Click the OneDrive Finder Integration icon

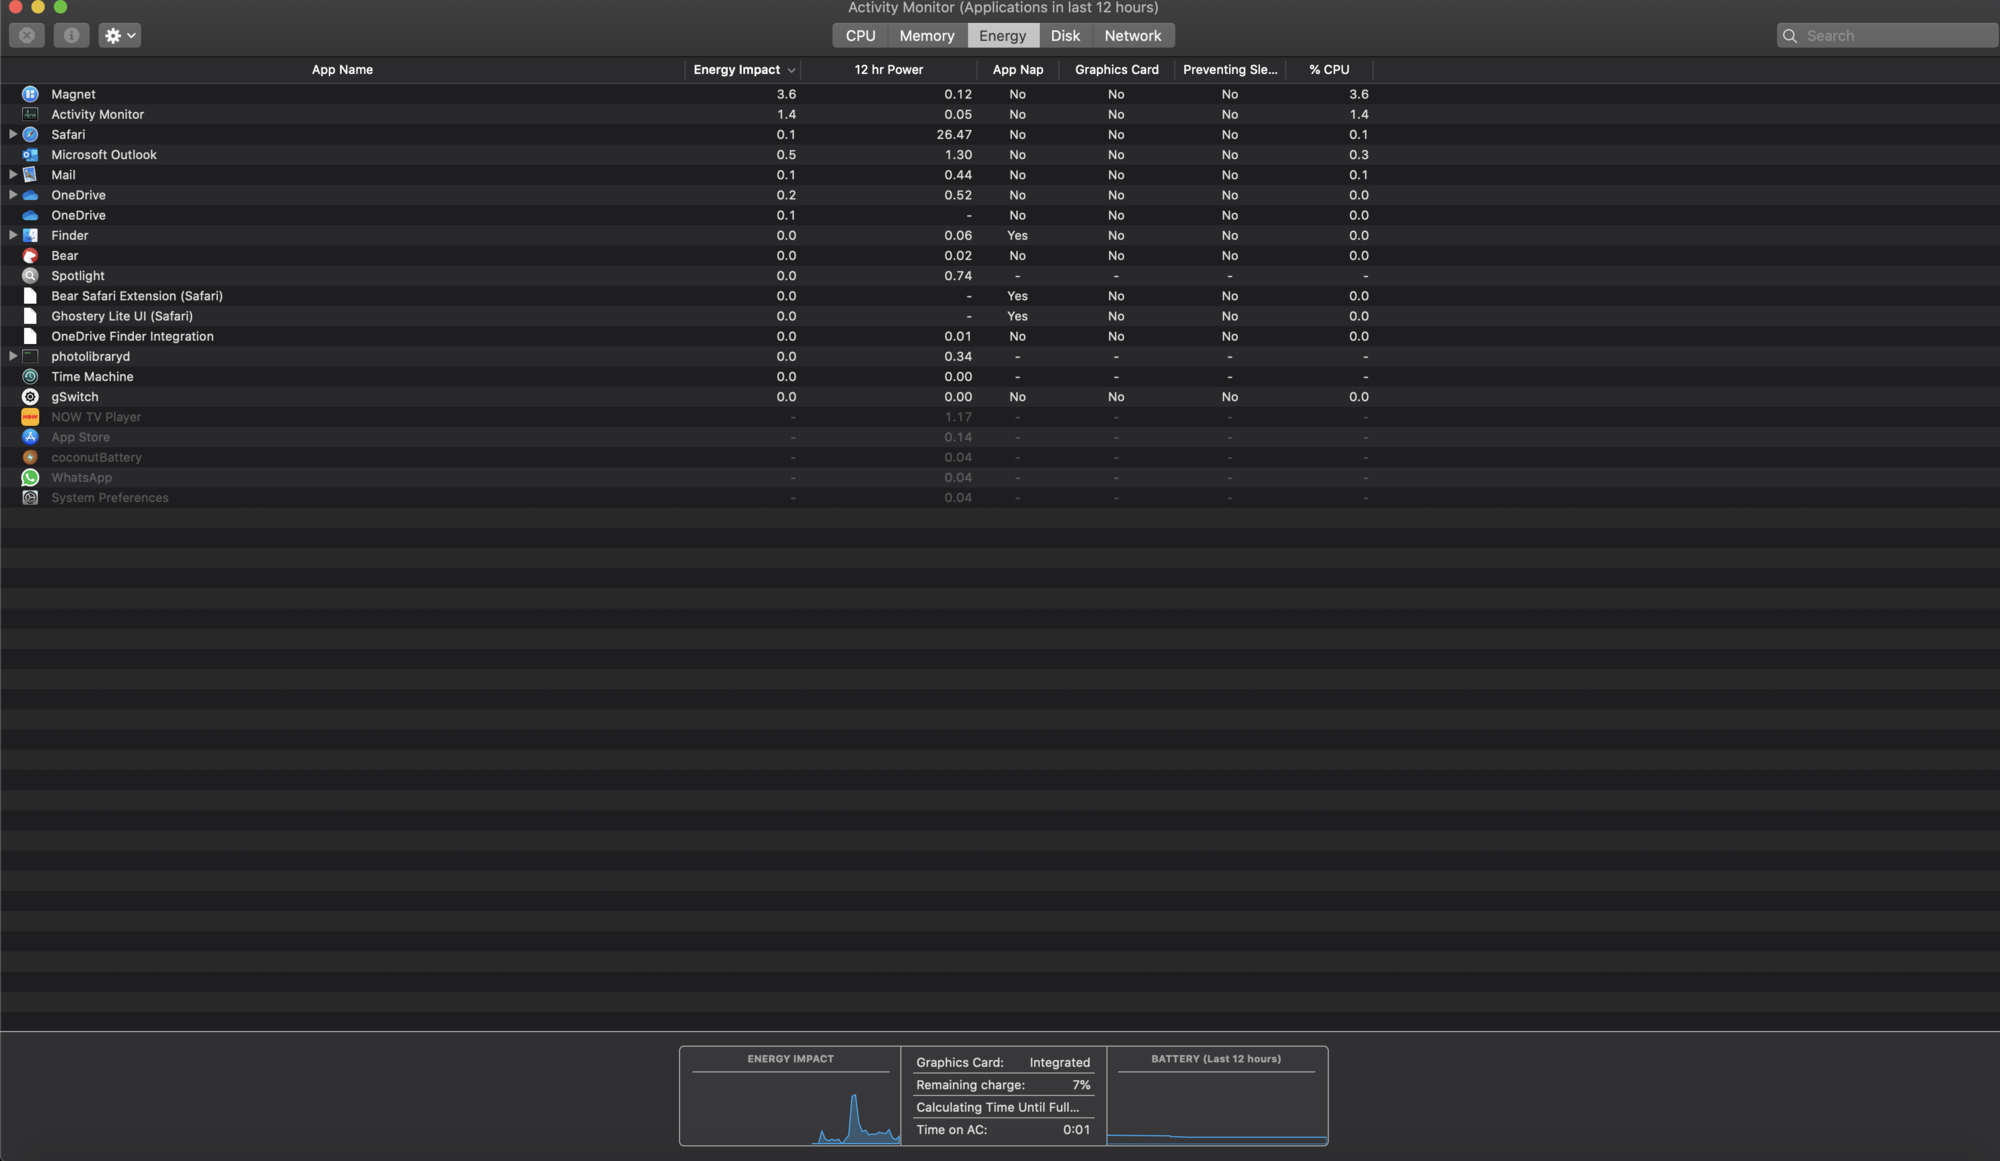click(x=30, y=336)
